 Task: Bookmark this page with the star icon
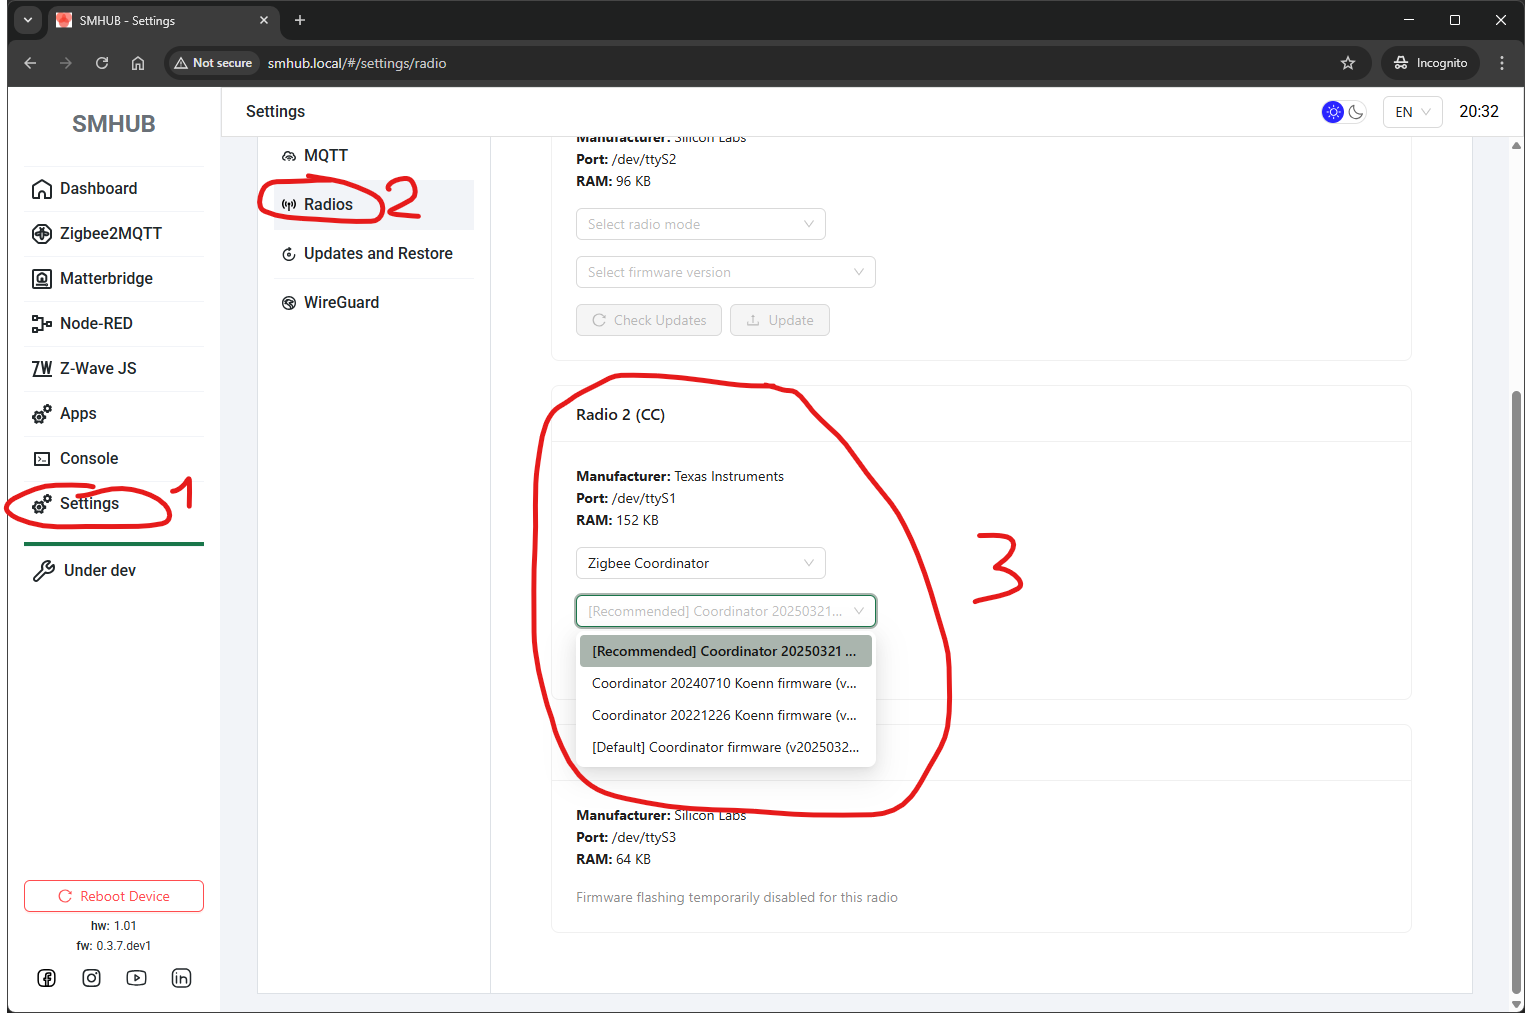coord(1348,63)
